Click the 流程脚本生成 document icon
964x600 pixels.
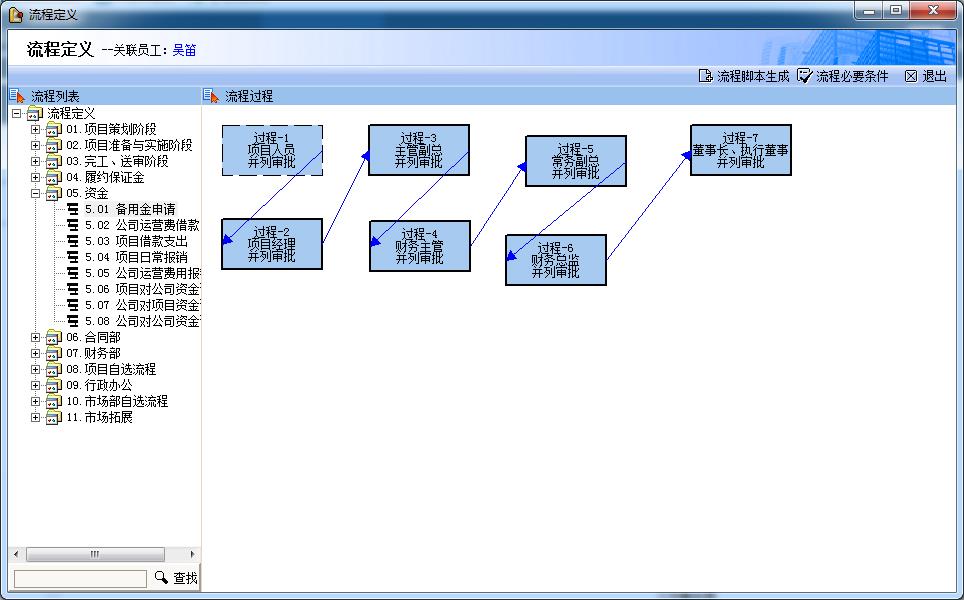coord(705,76)
